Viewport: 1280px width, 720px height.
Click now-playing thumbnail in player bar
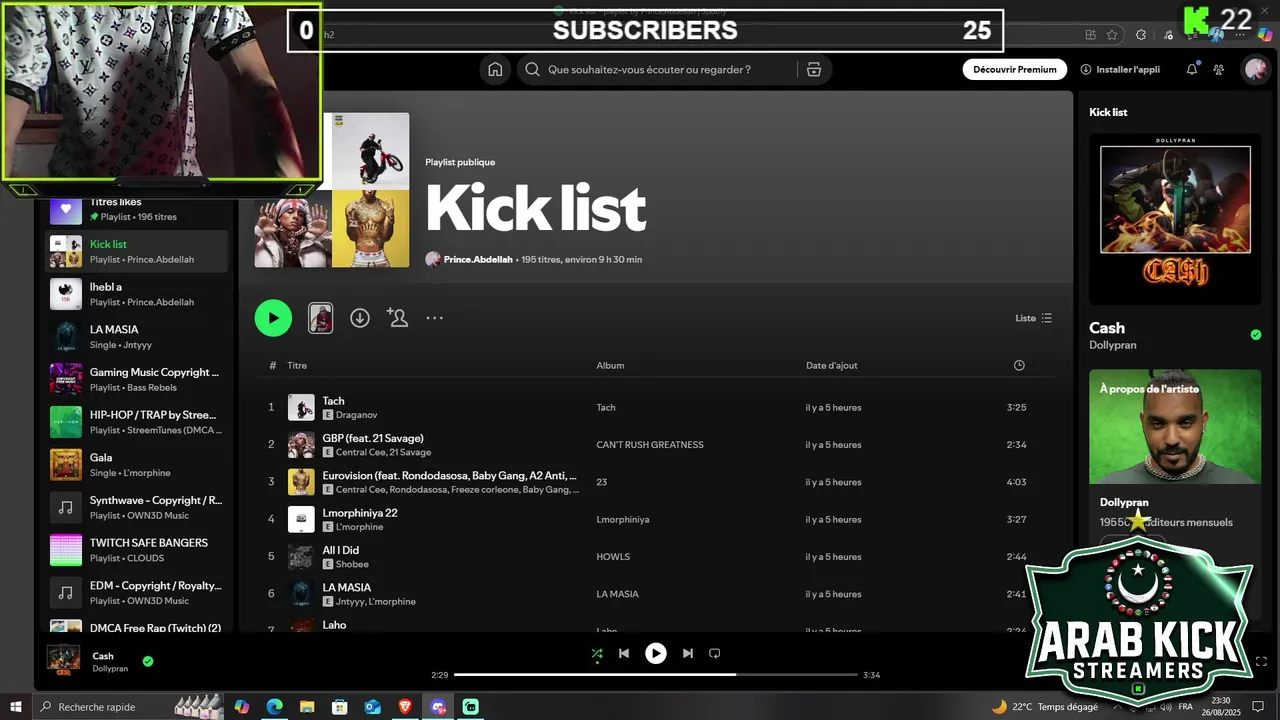(x=64, y=660)
